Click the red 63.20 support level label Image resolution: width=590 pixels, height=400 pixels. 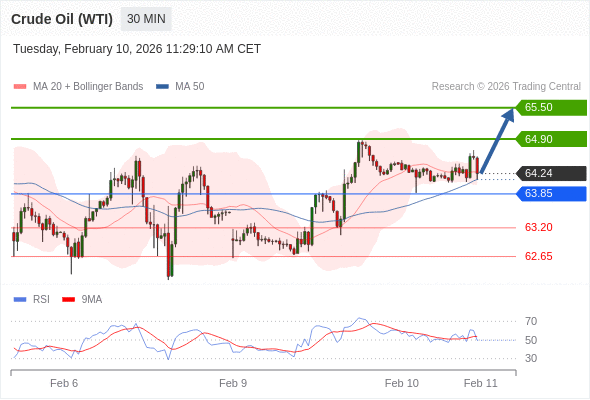pyautogui.click(x=538, y=227)
